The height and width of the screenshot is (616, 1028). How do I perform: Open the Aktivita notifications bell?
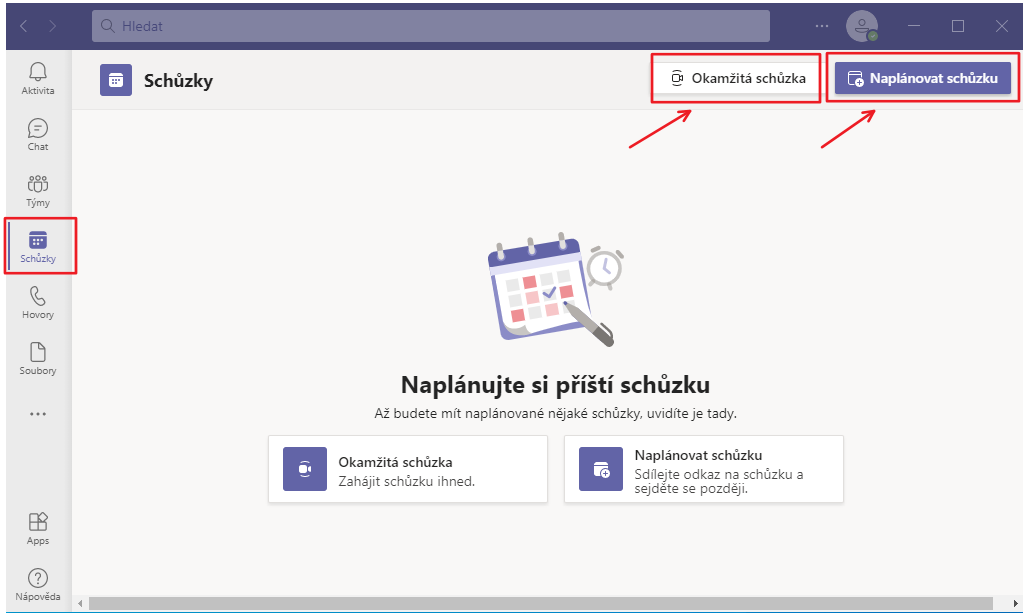38,77
